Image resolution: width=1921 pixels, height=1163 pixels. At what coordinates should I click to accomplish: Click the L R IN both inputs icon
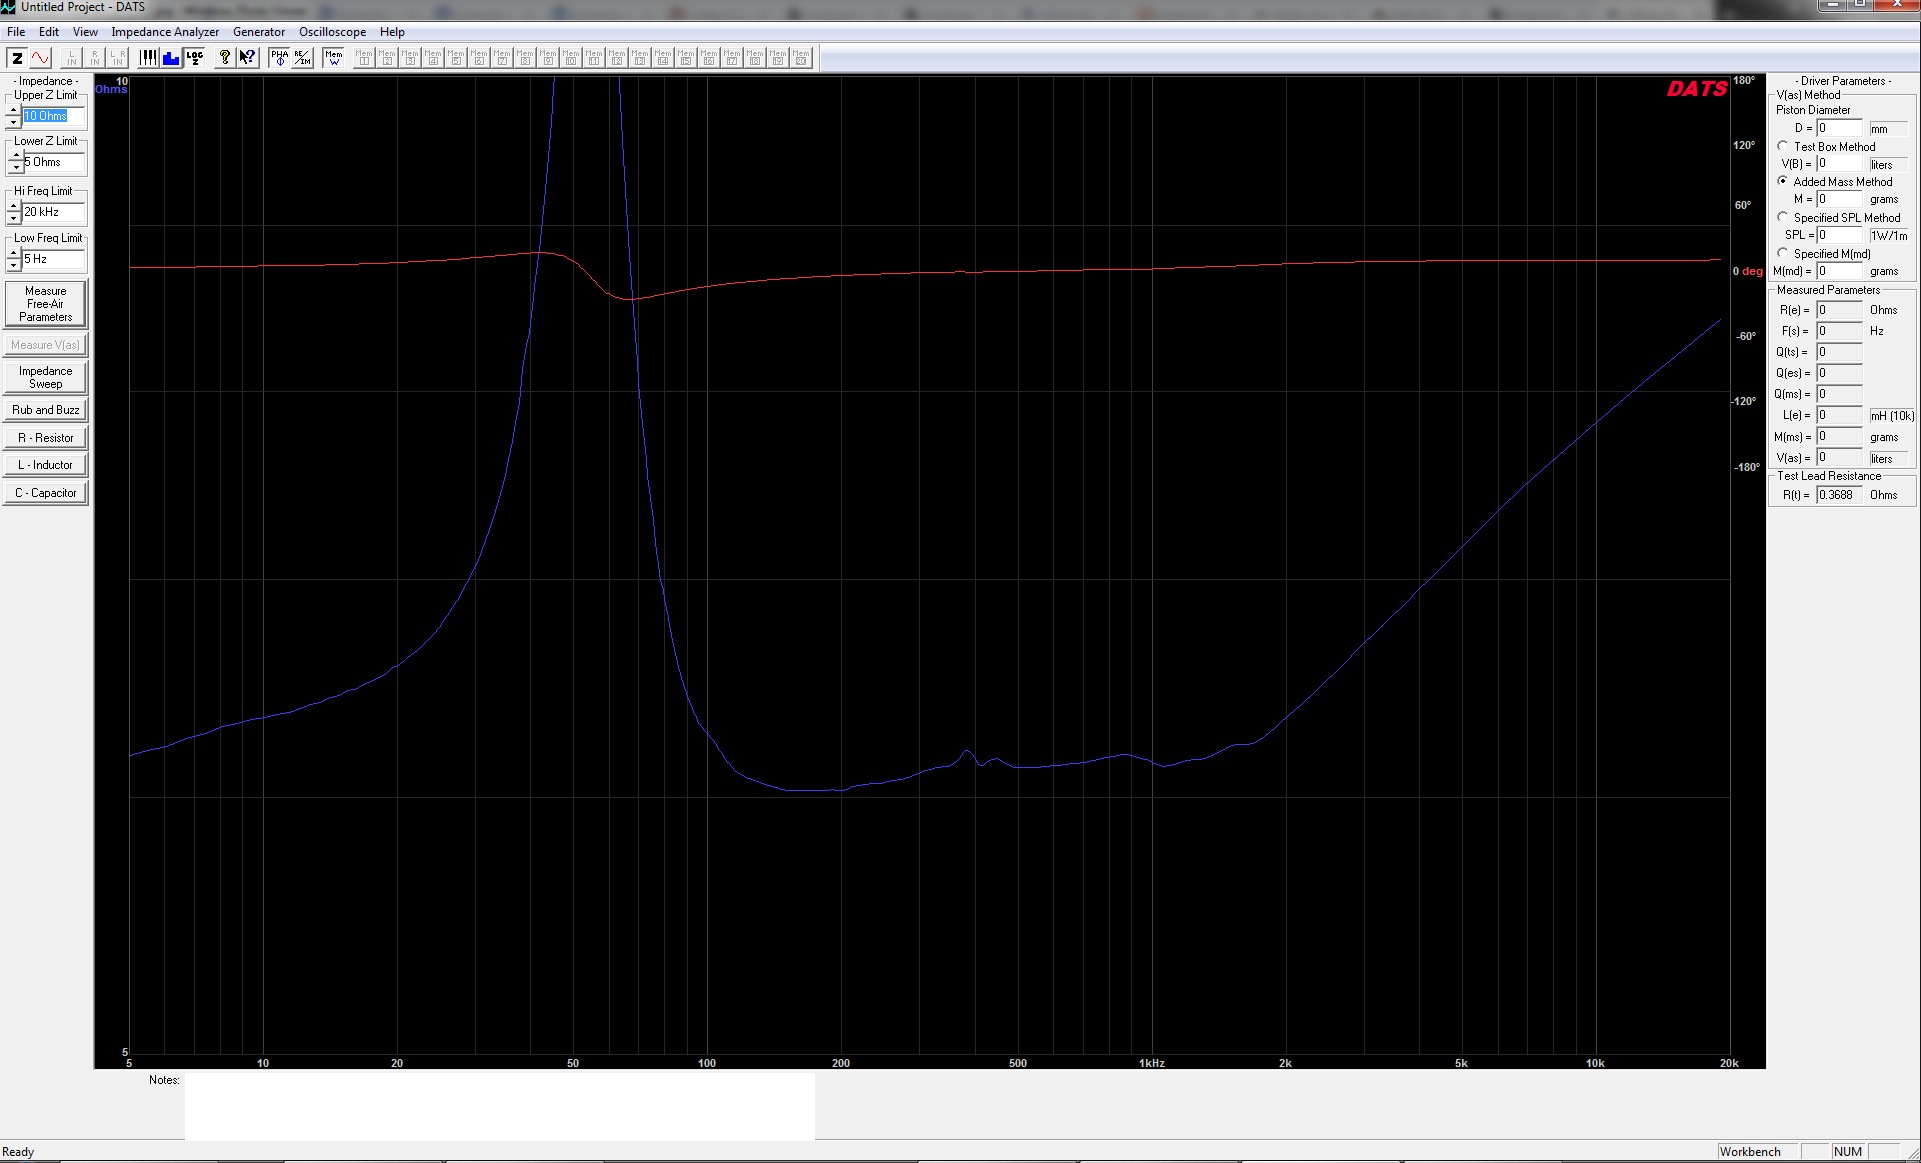[117, 58]
